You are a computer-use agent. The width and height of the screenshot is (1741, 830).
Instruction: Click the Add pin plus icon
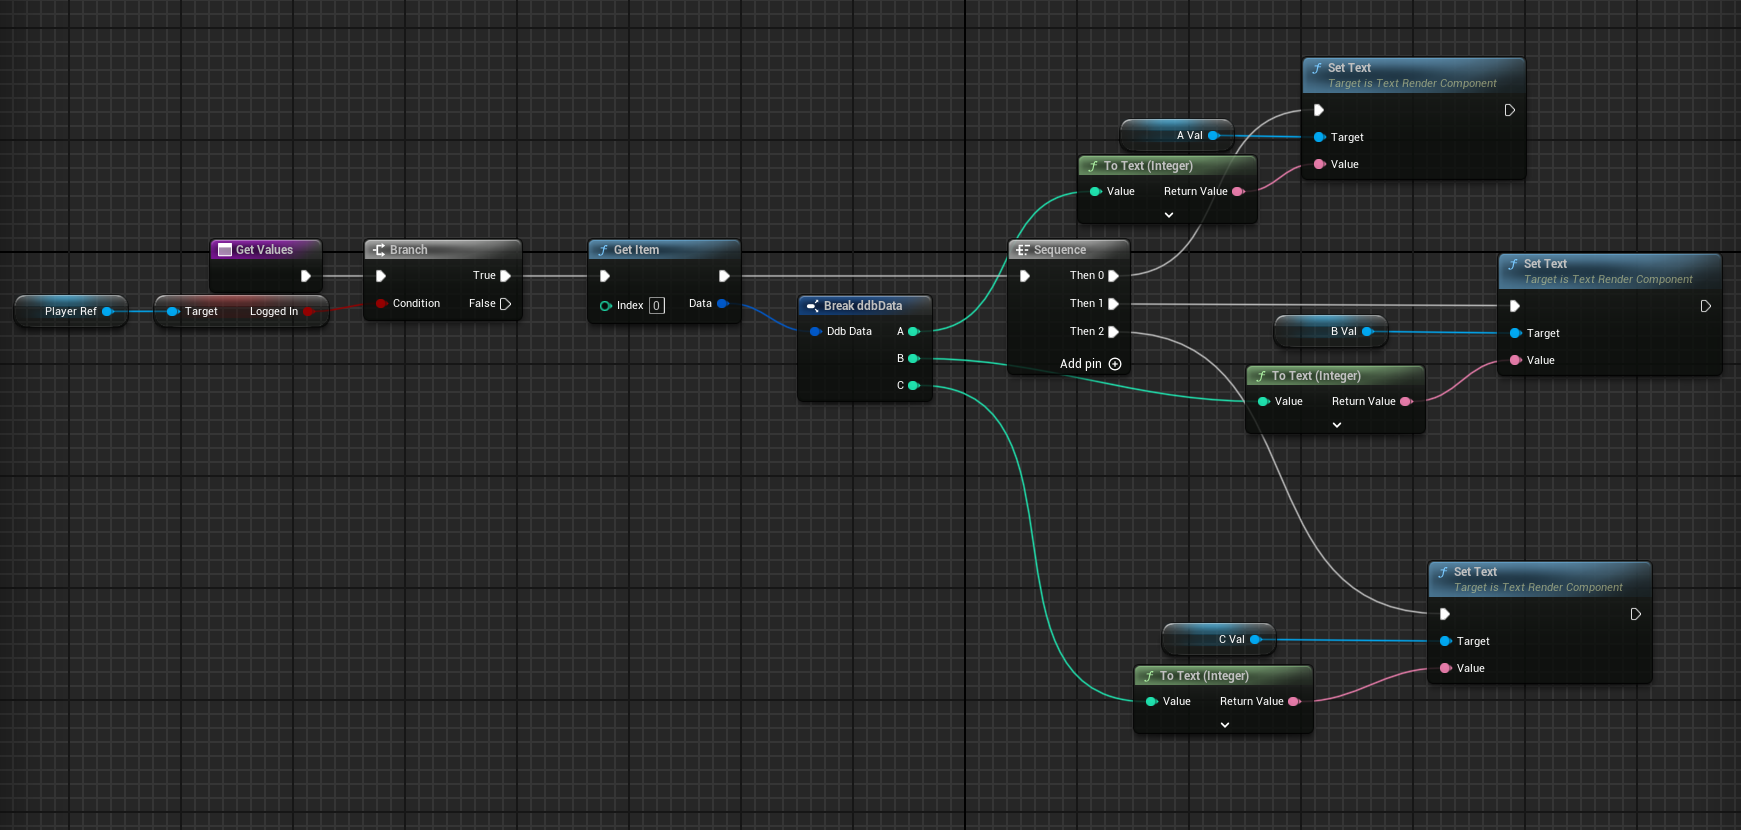tap(1115, 364)
